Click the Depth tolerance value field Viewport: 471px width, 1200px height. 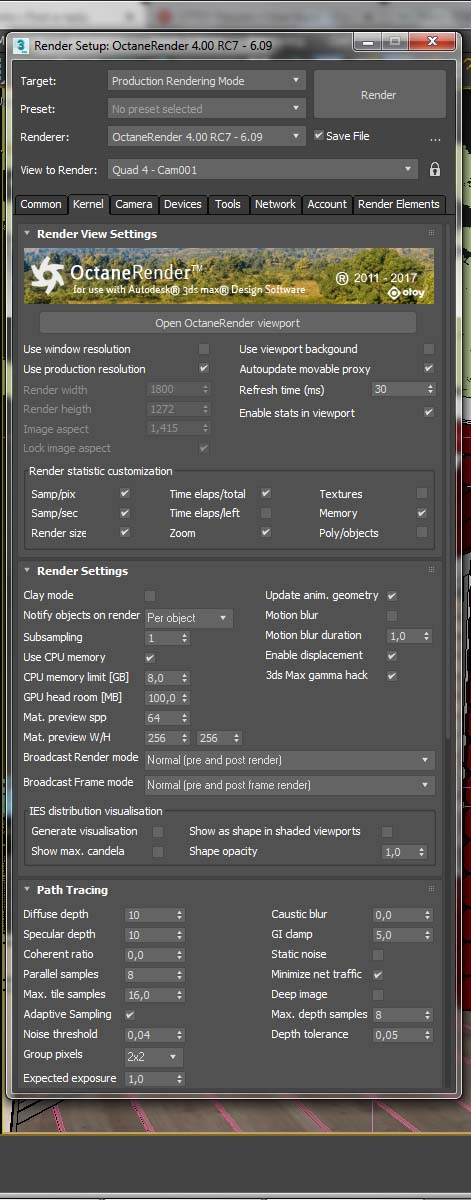pos(398,1035)
